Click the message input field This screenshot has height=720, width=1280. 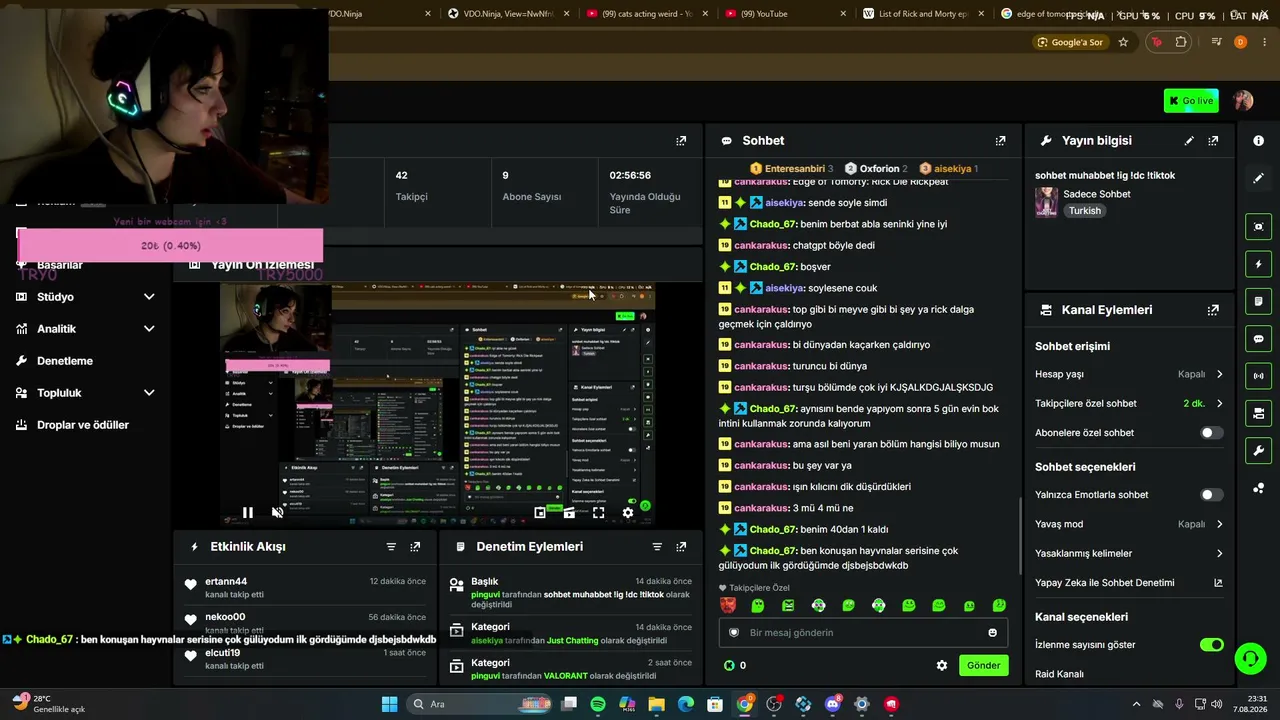(863, 633)
